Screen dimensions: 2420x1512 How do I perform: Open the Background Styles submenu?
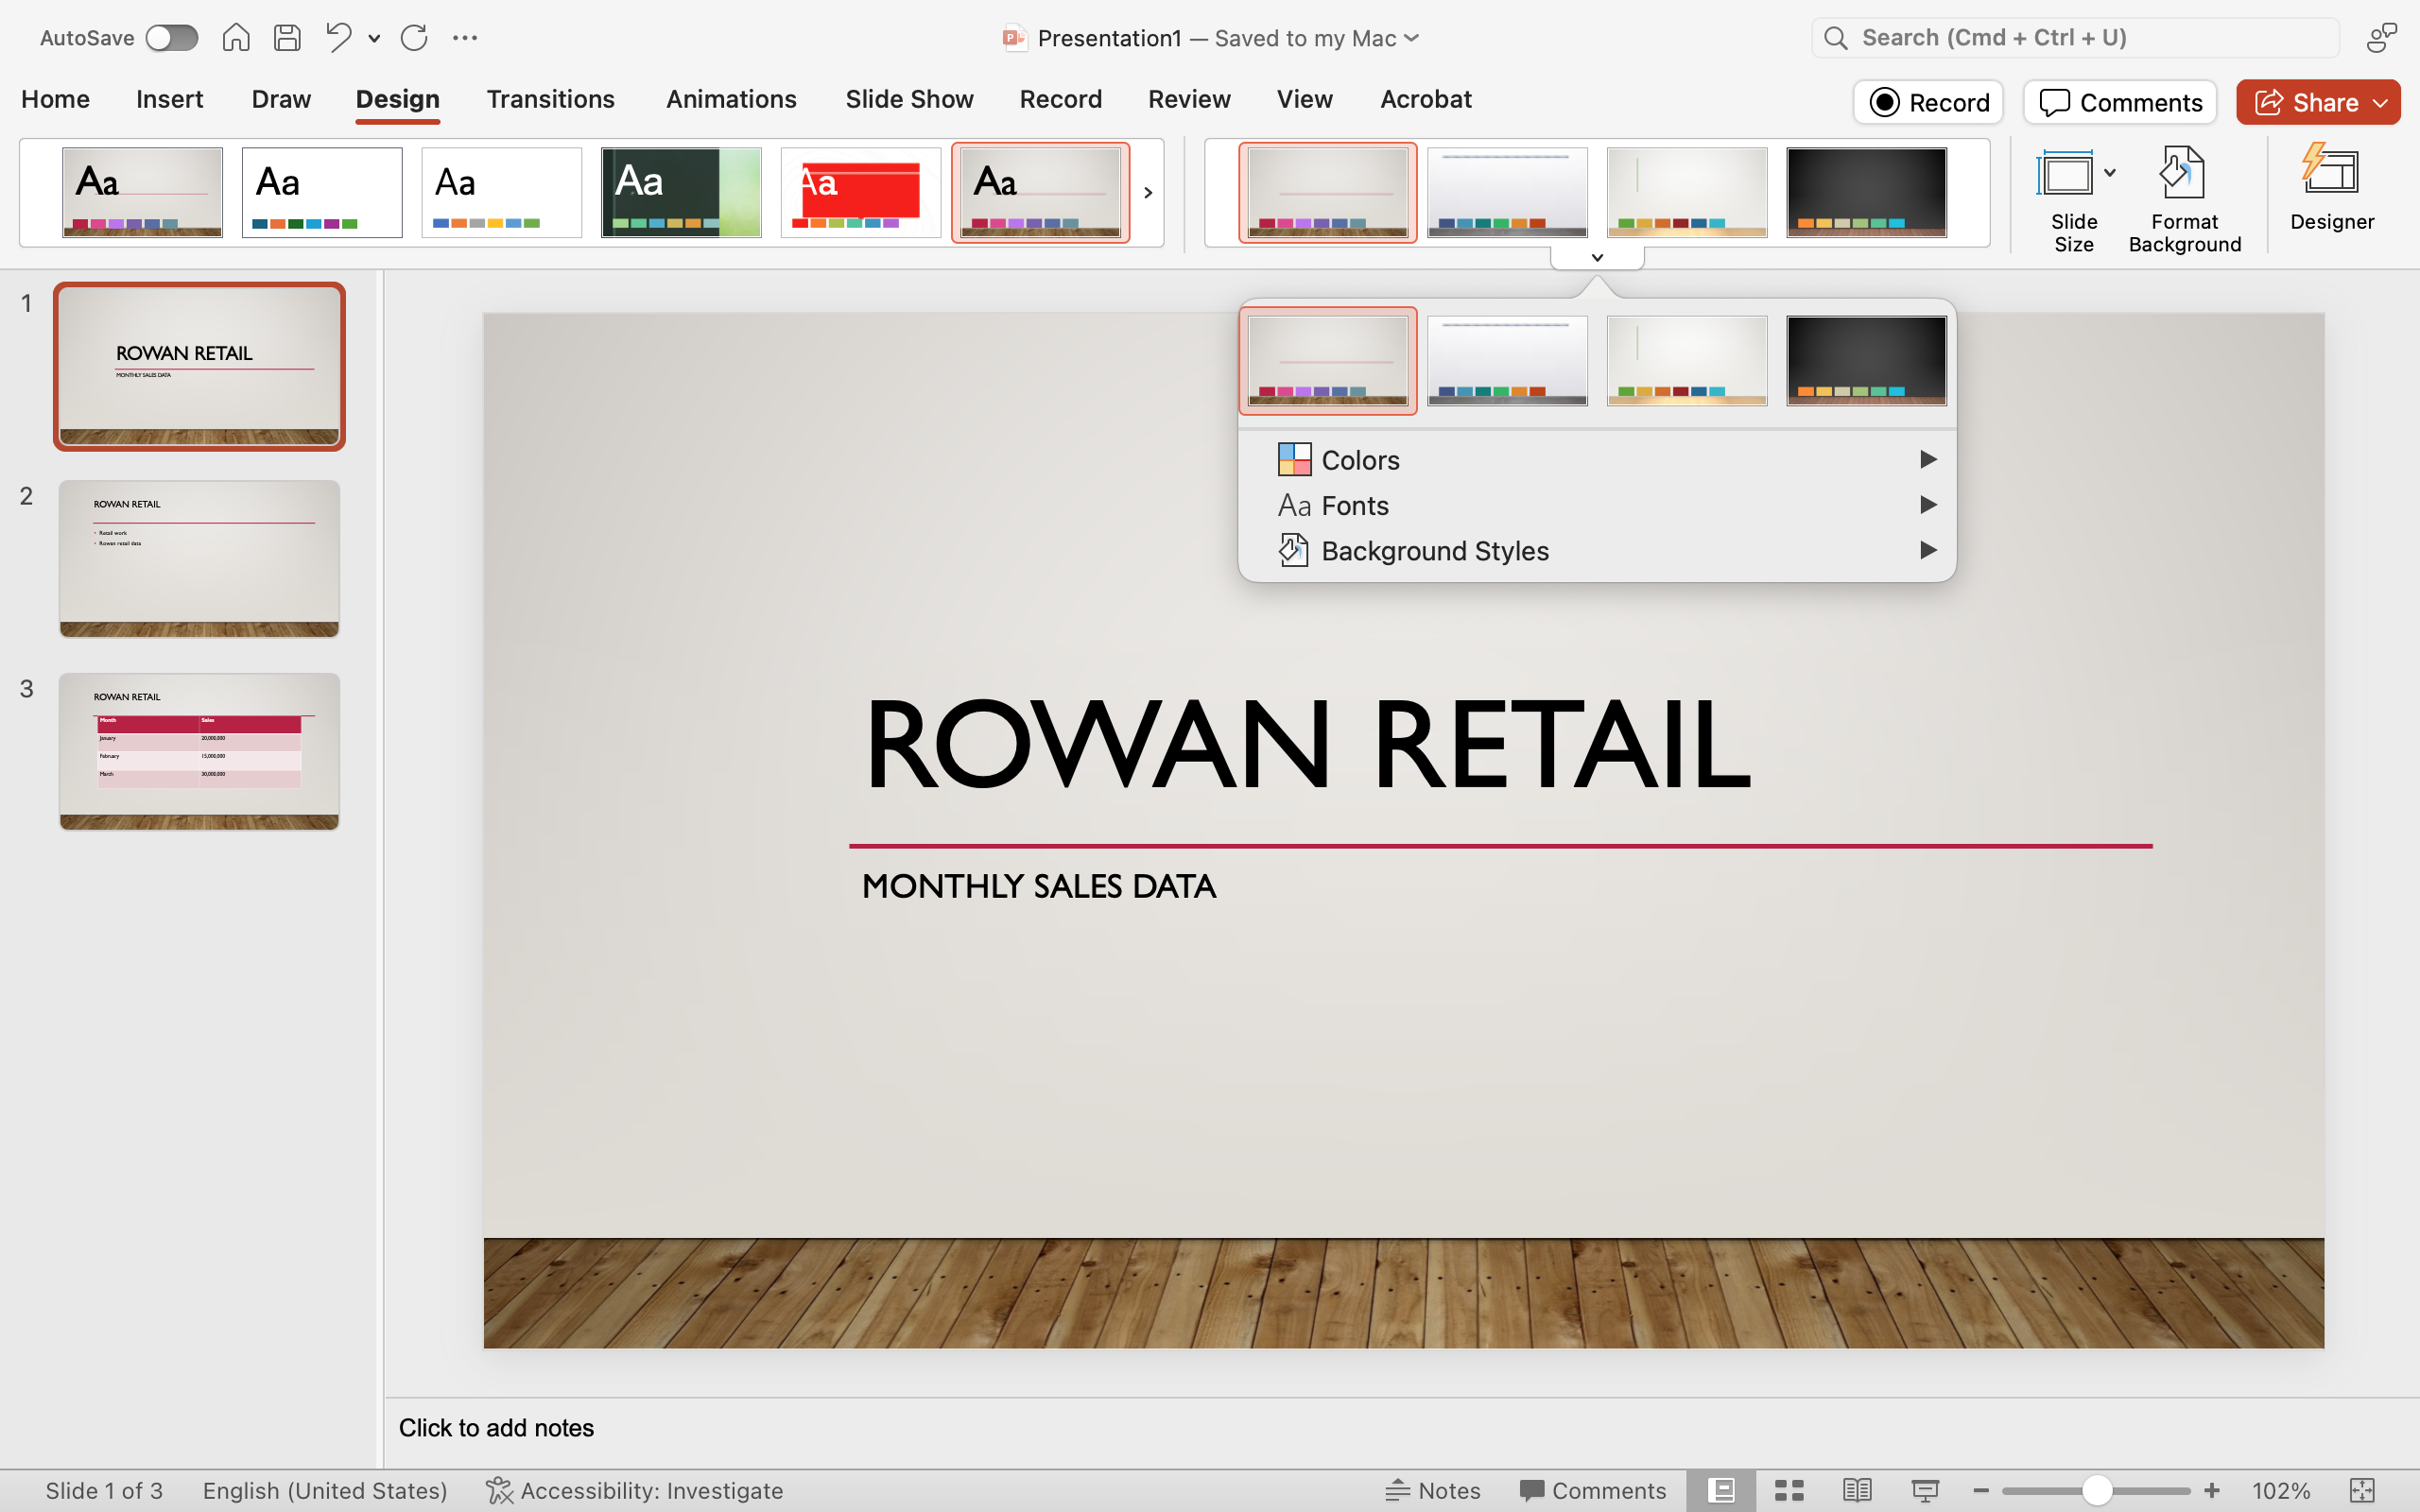point(1597,551)
